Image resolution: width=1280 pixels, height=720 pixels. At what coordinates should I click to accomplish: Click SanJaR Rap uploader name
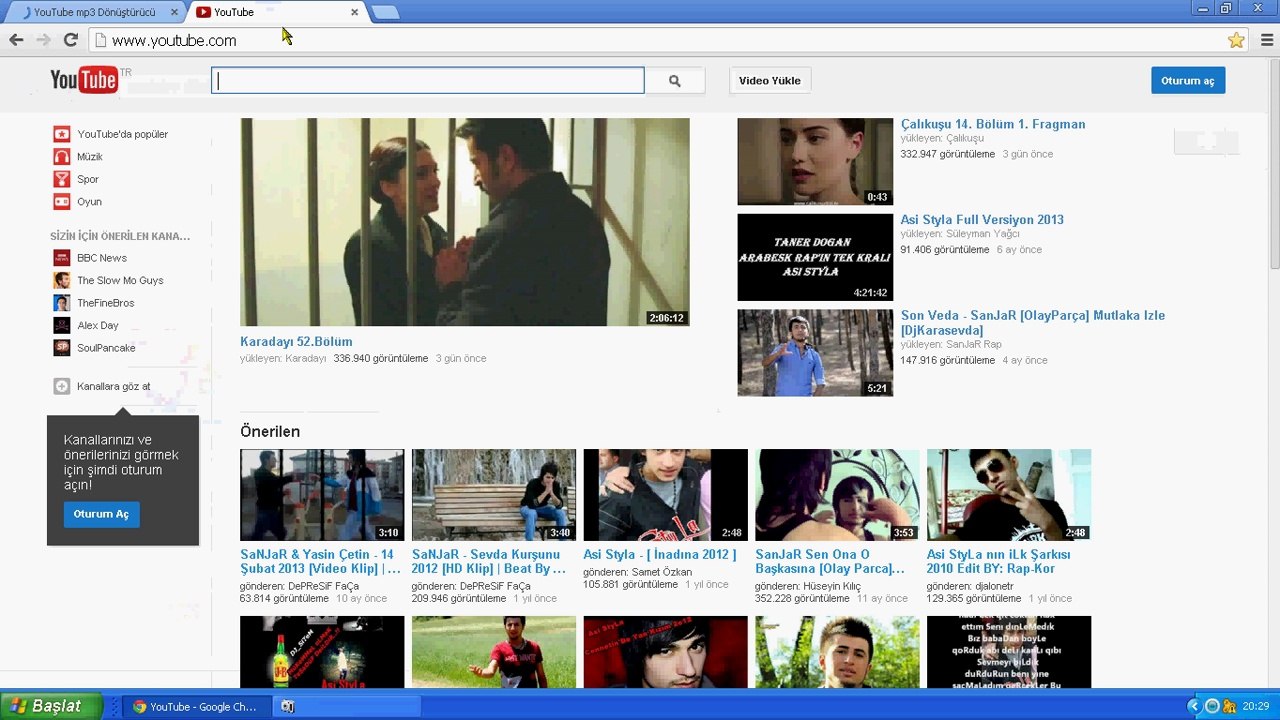pyautogui.click(x=974, y=344)
